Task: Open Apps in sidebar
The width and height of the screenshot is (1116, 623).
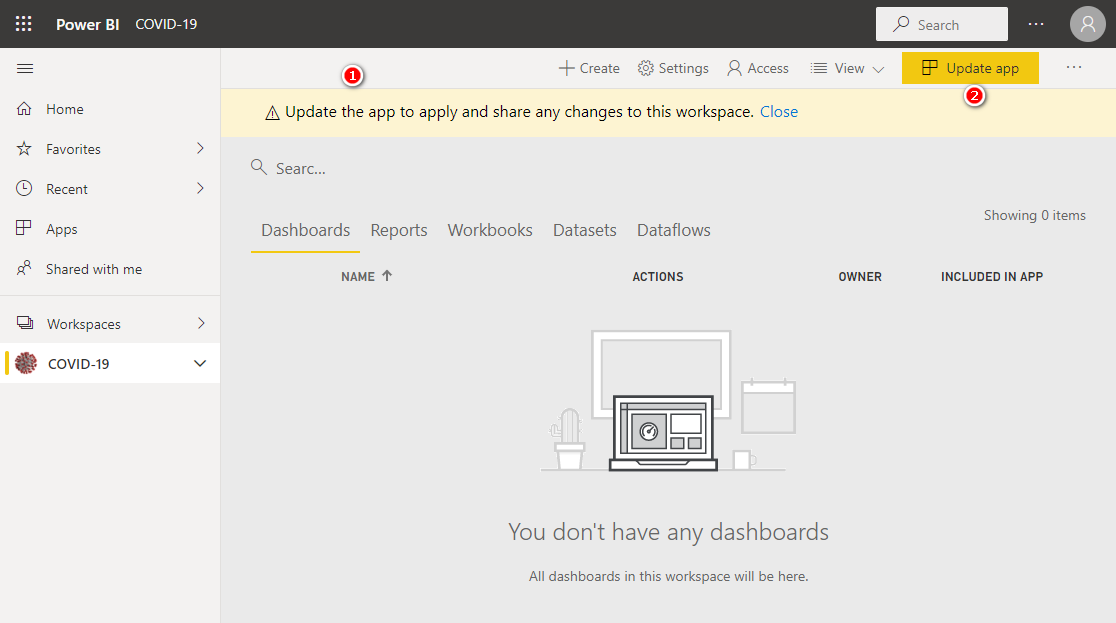Action: 110,229
